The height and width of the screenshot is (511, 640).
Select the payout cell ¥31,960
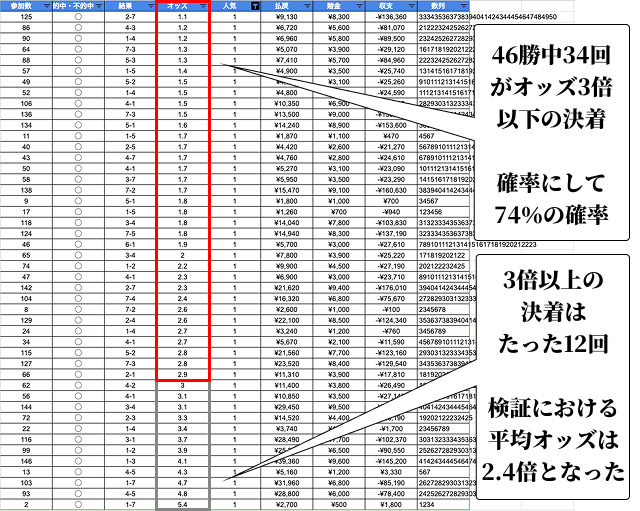[286, 483]
